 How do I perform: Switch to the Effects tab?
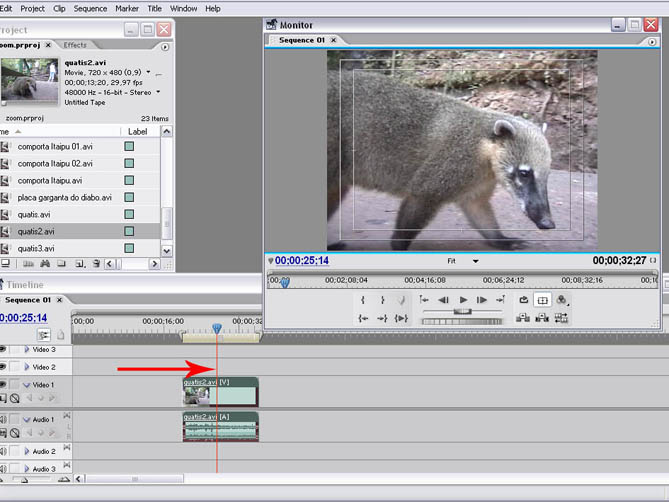click(x=75, y=45)
